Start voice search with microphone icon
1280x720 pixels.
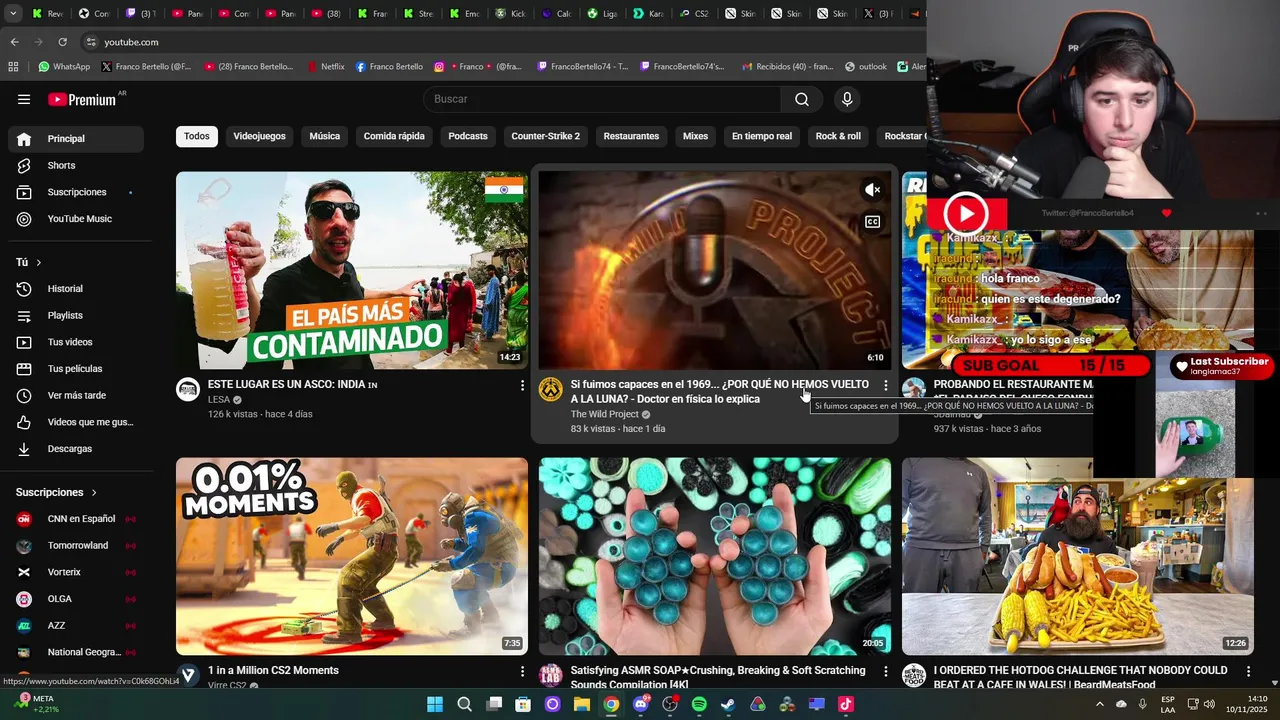(x=847, y=99)
